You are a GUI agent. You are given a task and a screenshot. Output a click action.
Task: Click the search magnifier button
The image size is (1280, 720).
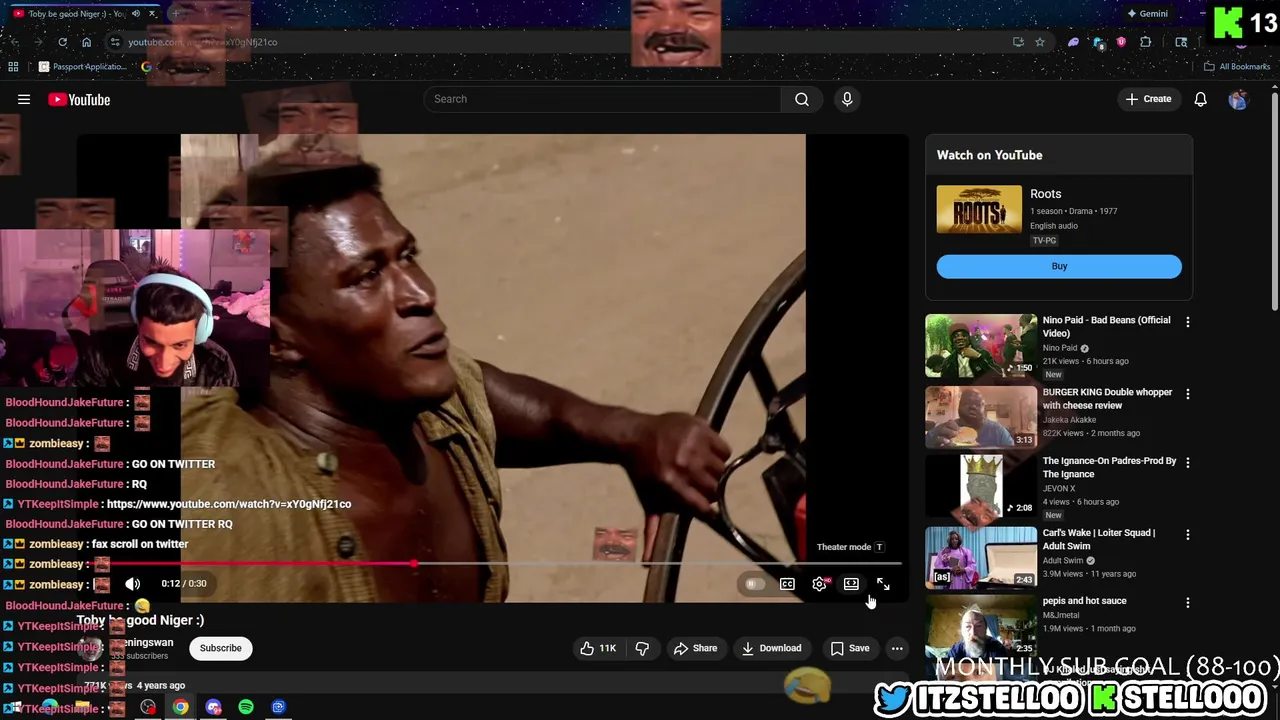(802, 99)
